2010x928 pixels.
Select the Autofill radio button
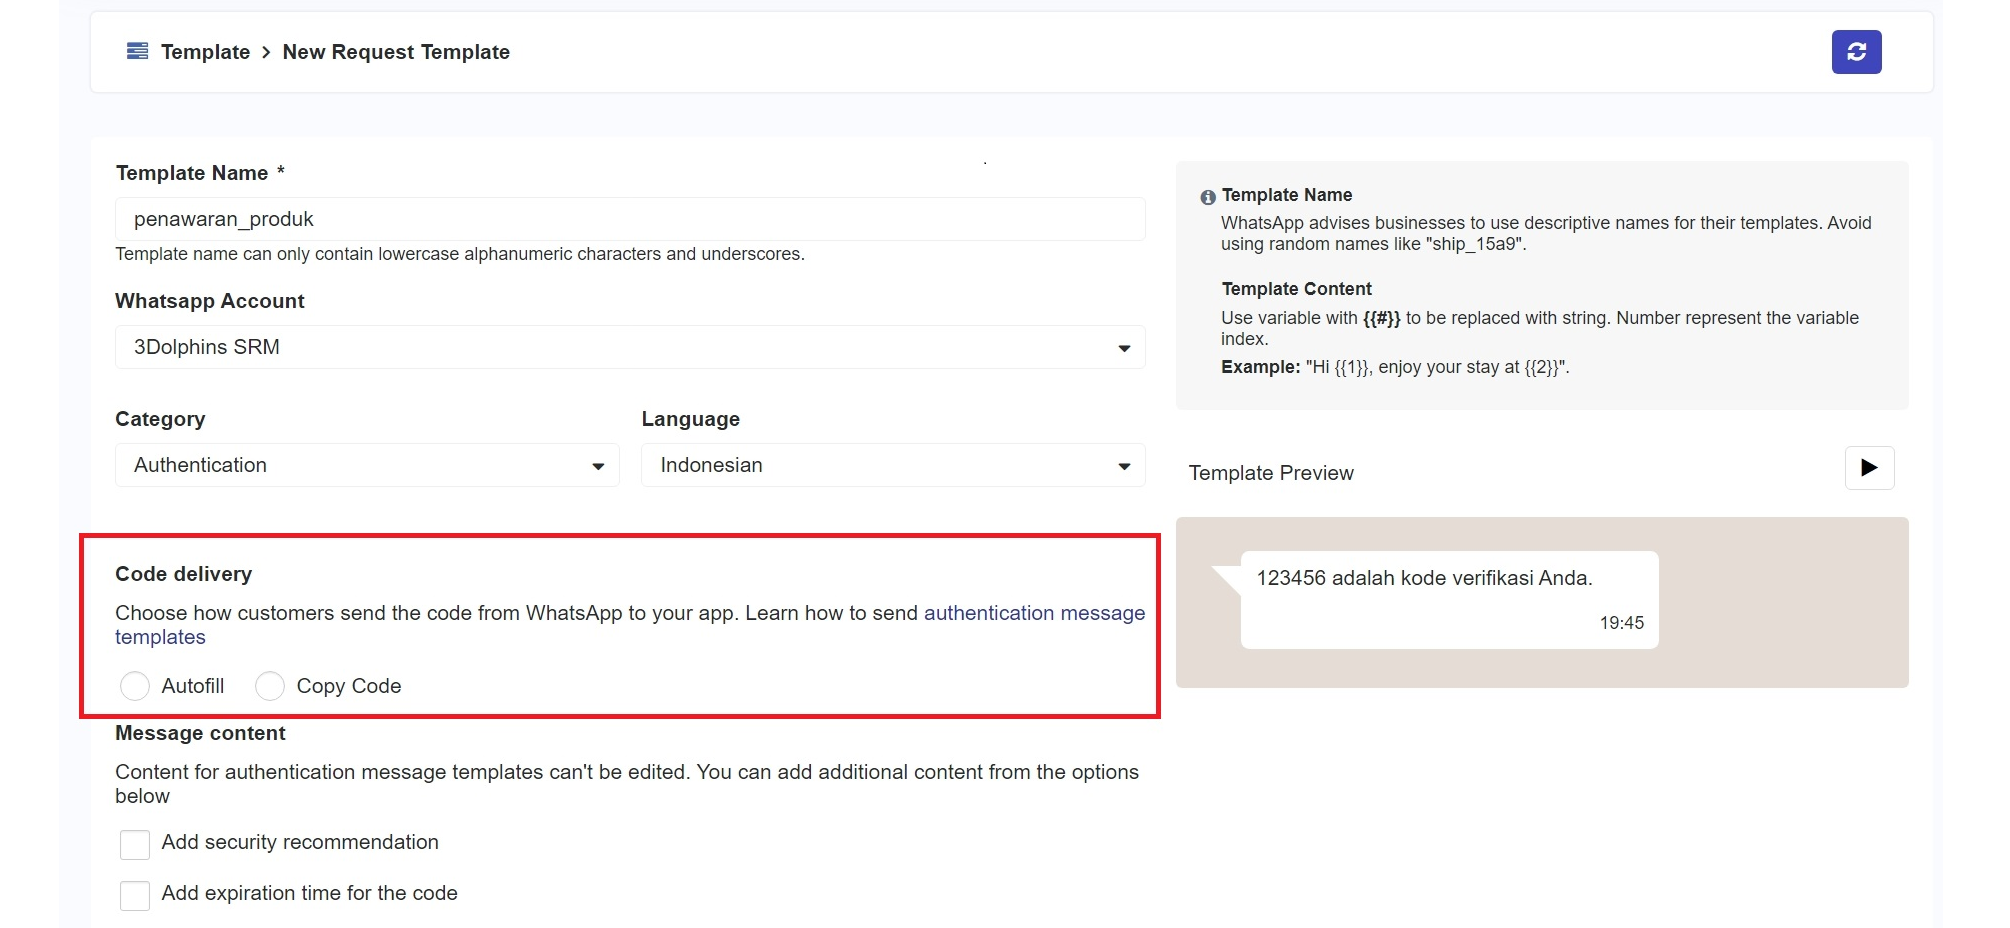(x=135, y=686)
